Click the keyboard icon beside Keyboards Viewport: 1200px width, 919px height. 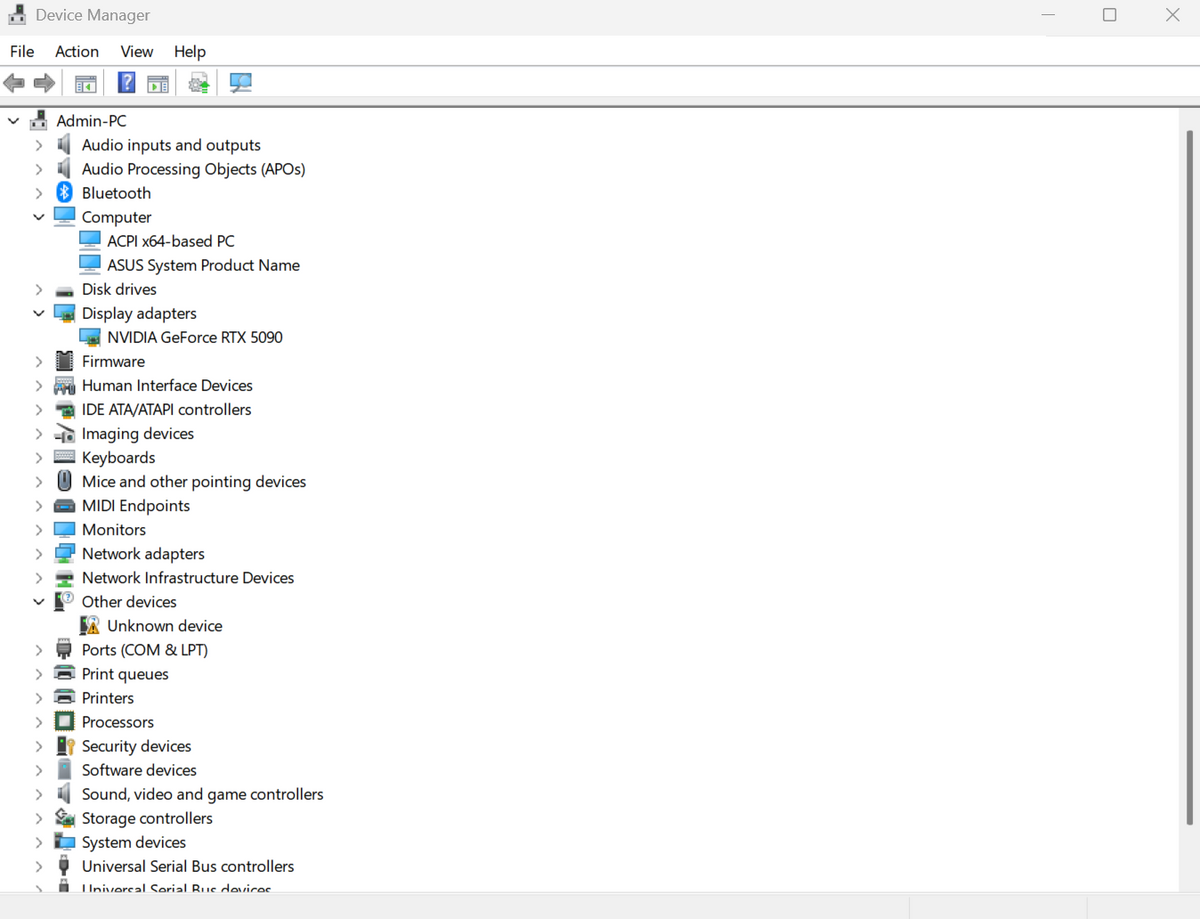pos(64,457)
